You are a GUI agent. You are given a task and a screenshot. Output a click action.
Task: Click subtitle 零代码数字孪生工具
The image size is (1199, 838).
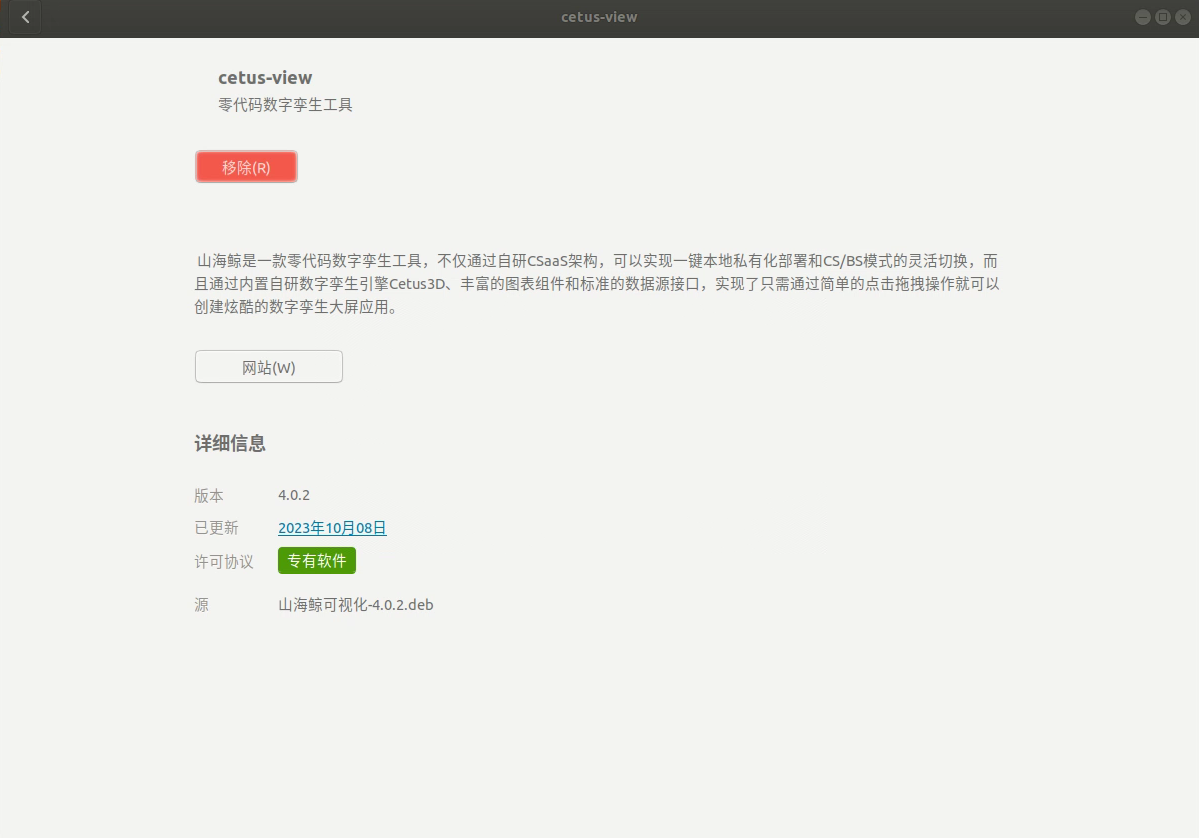coord(285,105)
